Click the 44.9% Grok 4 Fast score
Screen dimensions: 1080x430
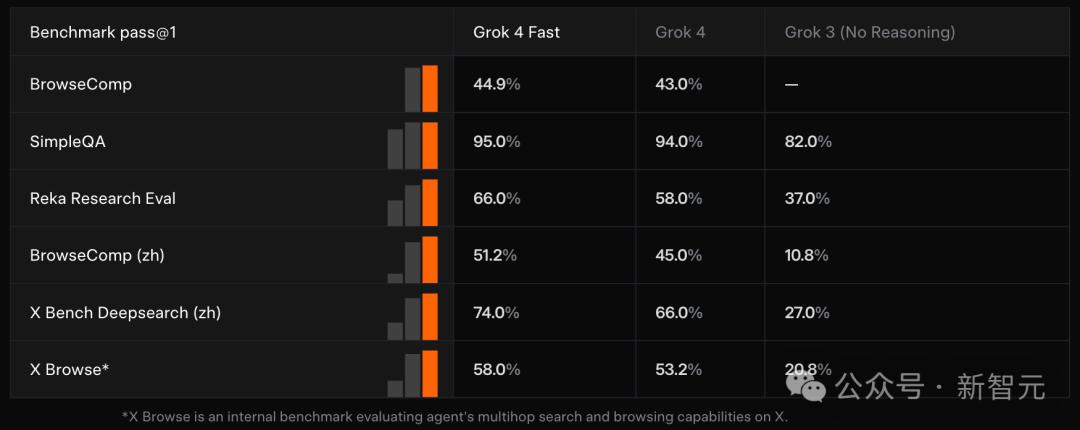click(x=497, y=84)
